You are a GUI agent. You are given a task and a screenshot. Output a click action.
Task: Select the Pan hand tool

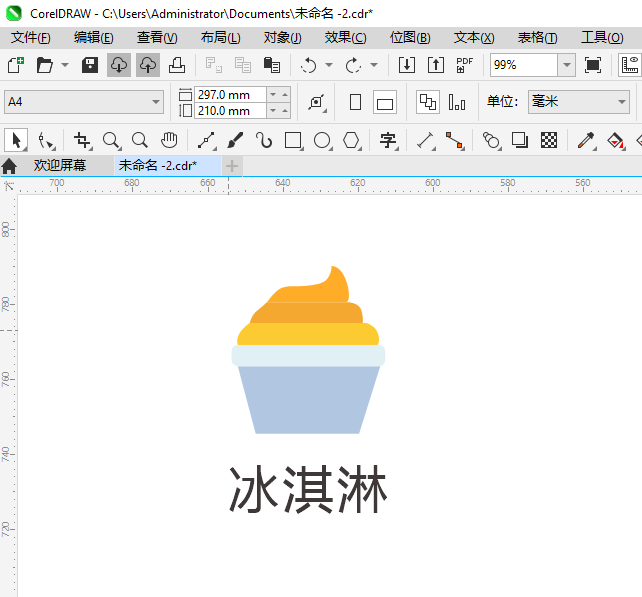click(169, 140)
